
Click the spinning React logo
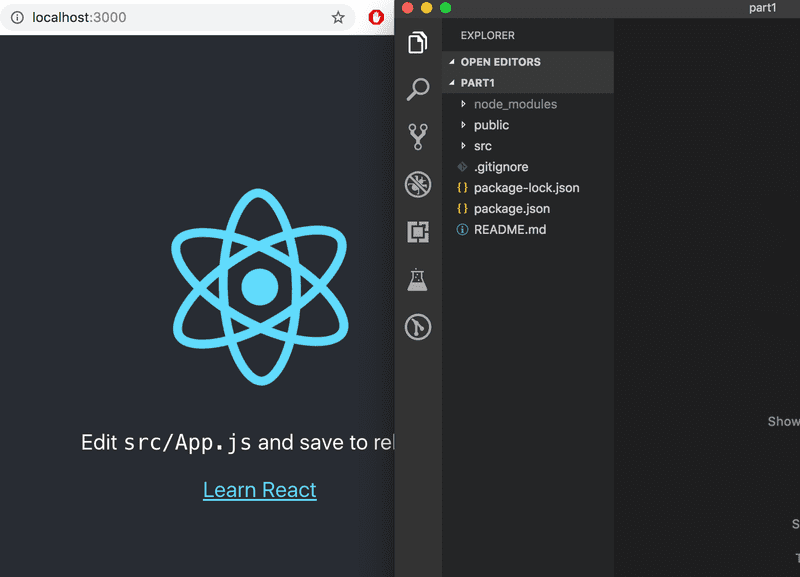(260, 287)
